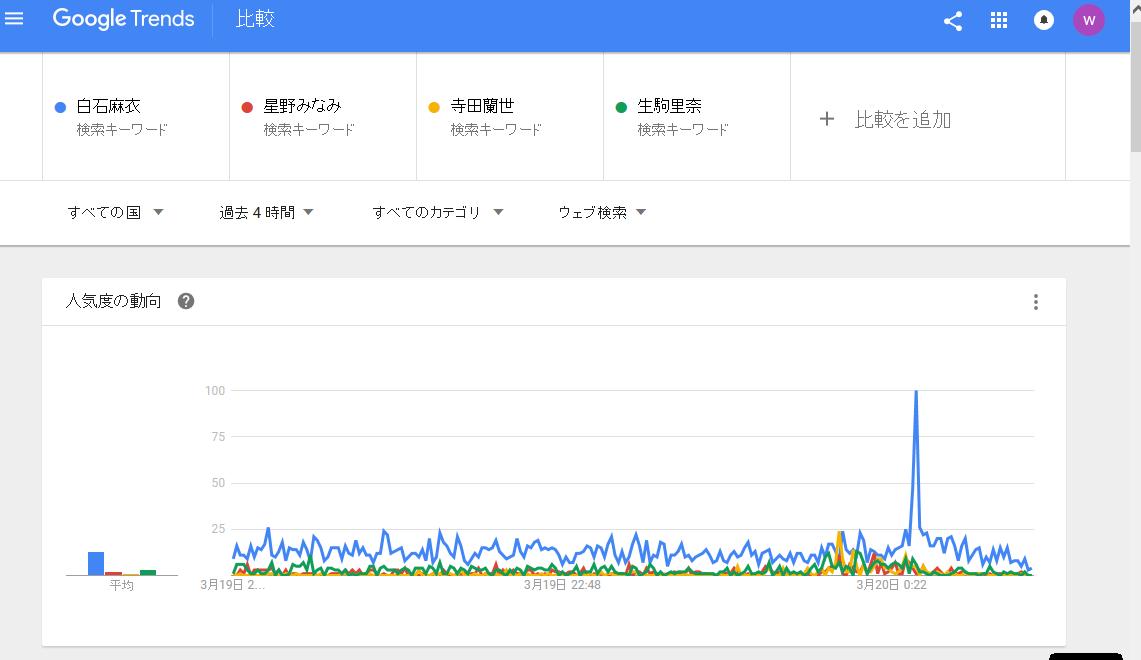
Task: Open the すべてのカテゴリ category dropdown
Action: click(437, 212)
